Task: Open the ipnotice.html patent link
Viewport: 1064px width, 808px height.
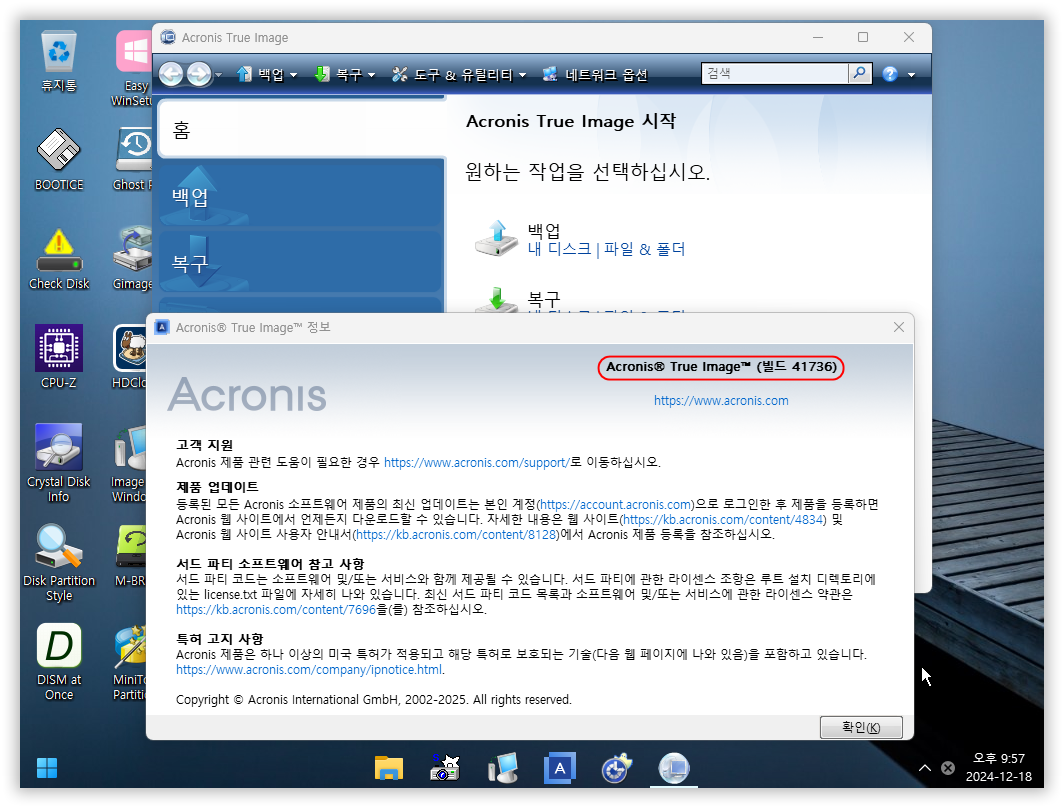Action: click(x=309, y=670)
